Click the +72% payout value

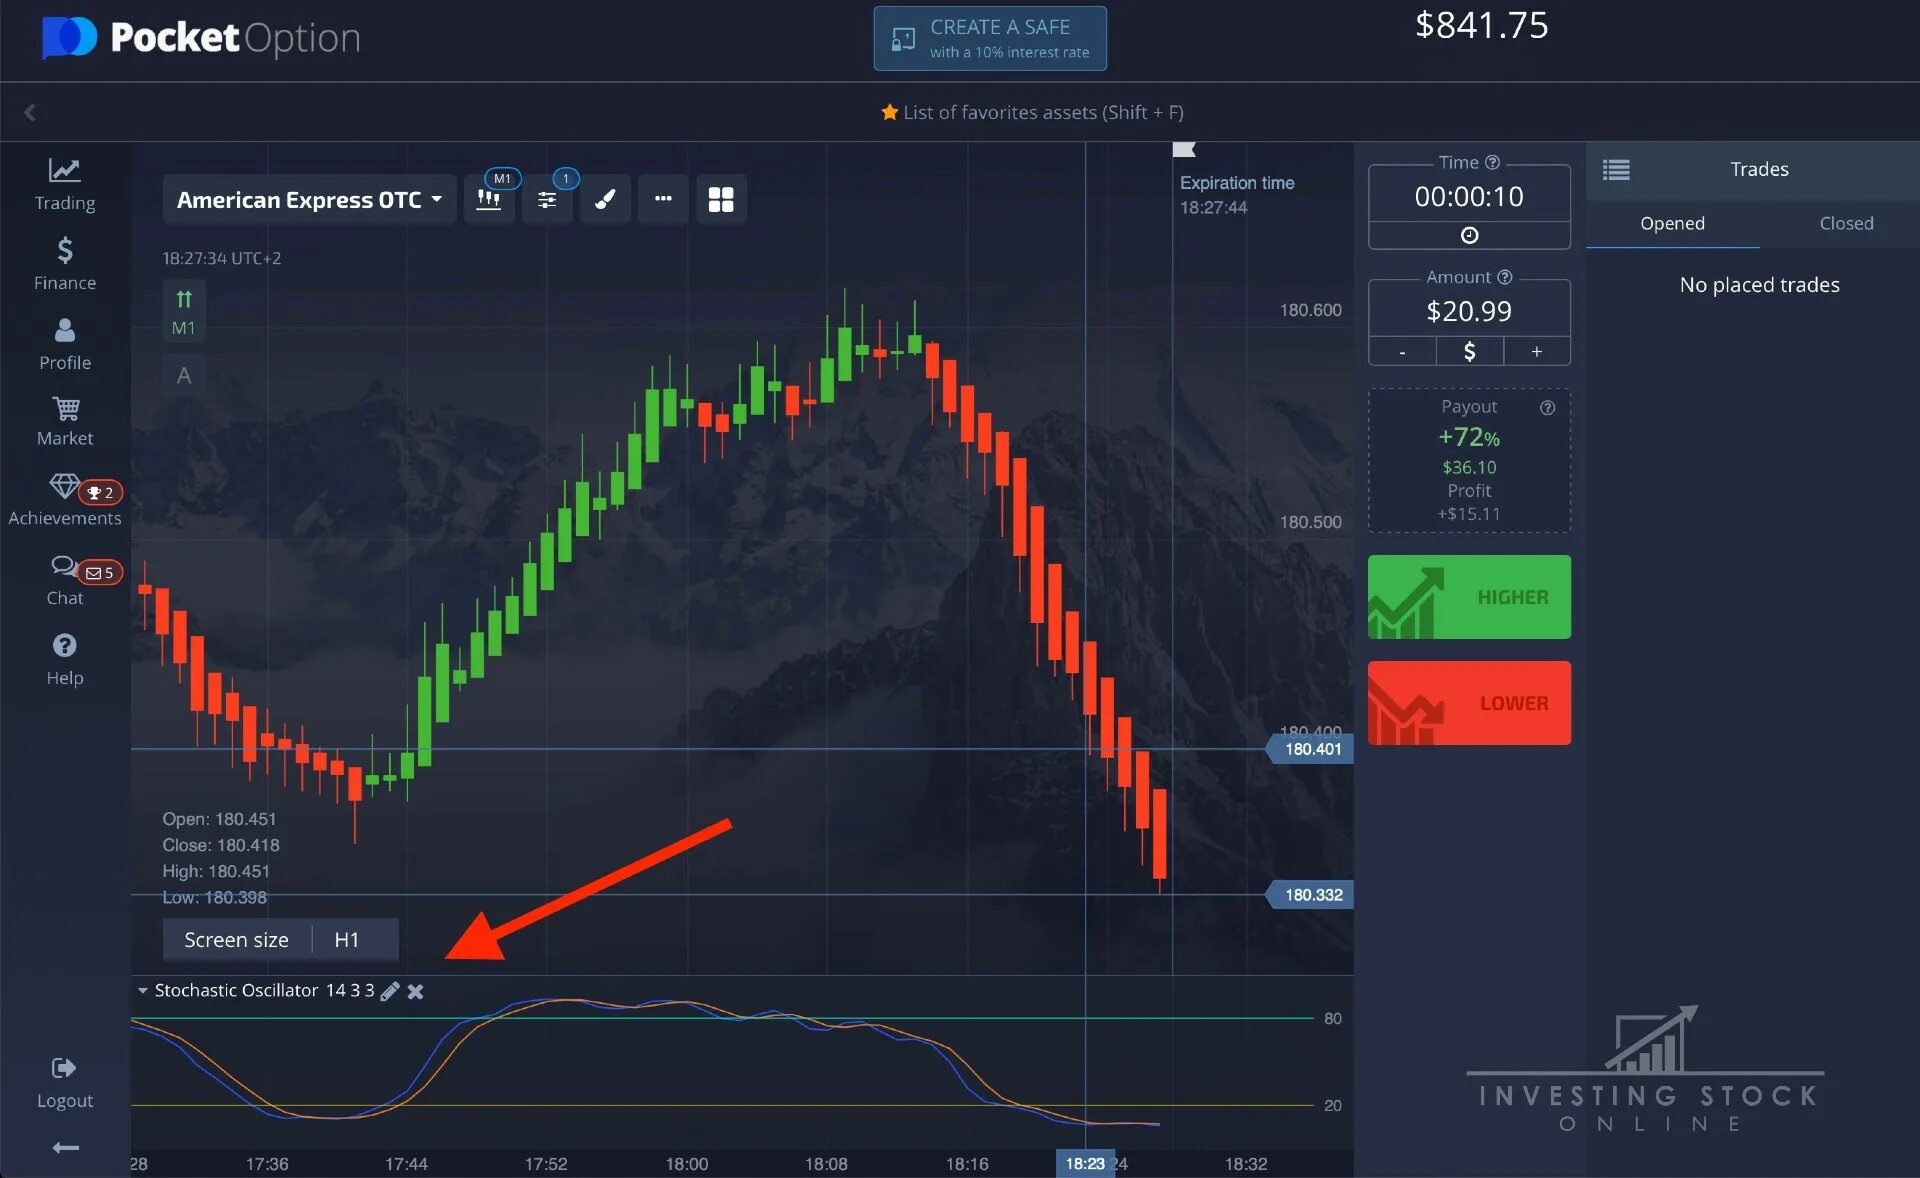tap(1469, 438)
